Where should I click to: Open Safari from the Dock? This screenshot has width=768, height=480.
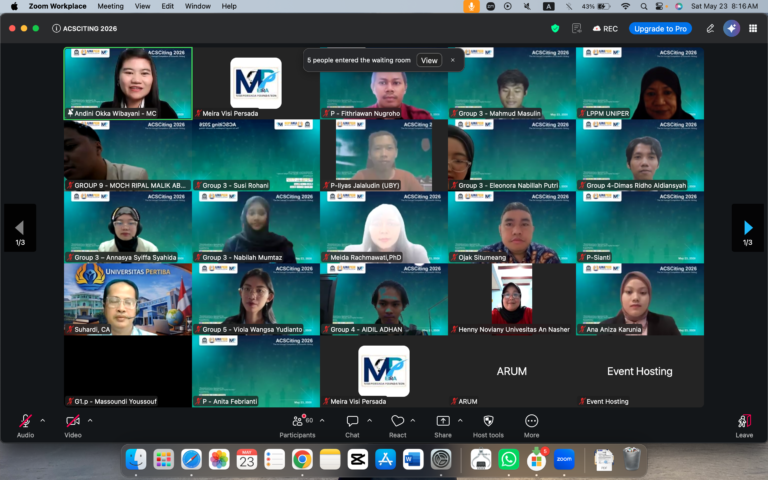(x=191, y=459)
